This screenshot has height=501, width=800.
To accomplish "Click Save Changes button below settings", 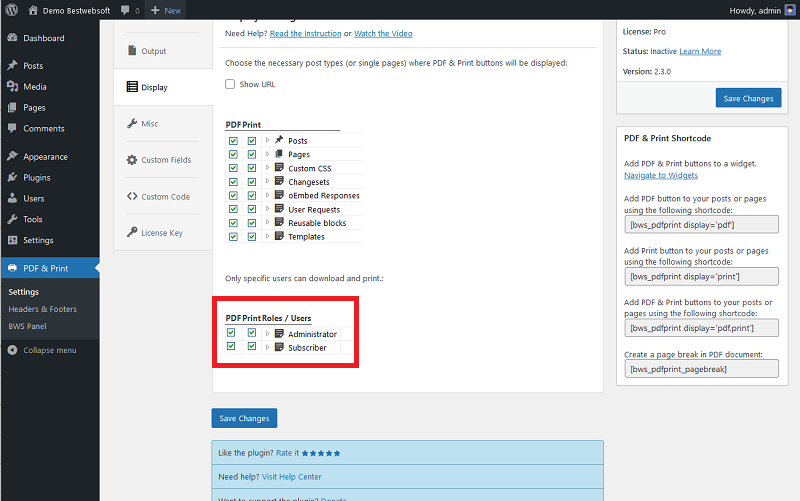I will pos(244,418).
